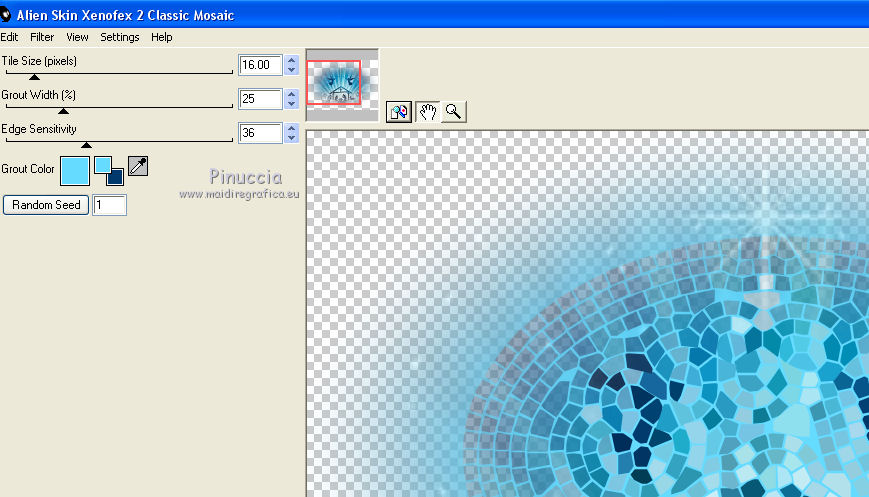This screenshot has width=869, height=497.
Task: Open the Filter menu
Action: pyautogui.click(x=42, y=37)
